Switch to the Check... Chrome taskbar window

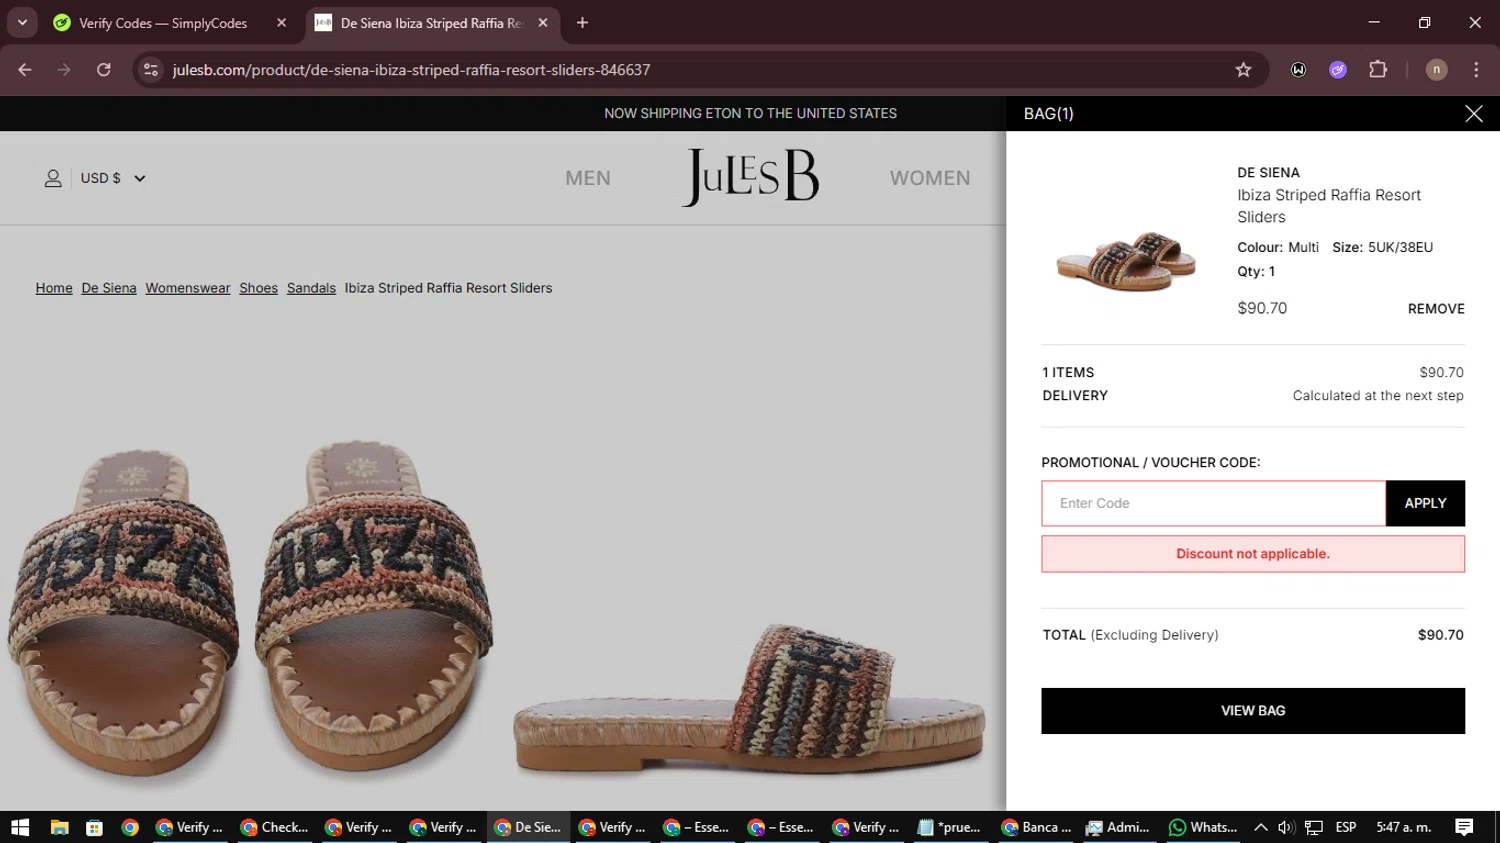point(275,828)
